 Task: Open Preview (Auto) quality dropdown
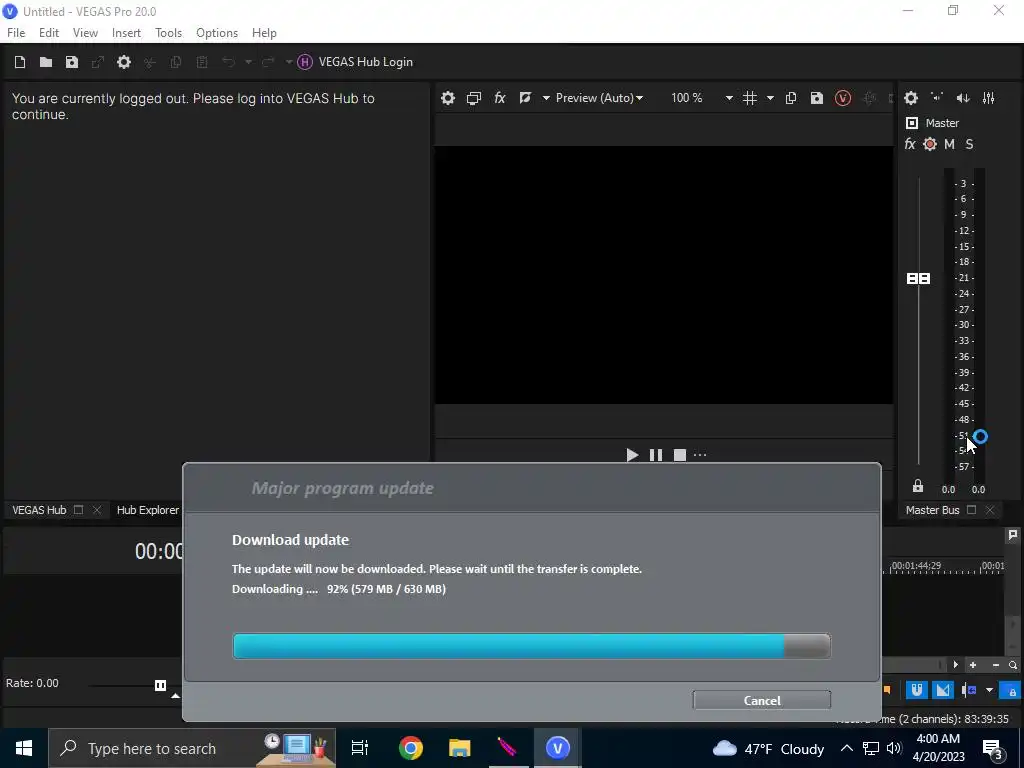coord(600,98)
